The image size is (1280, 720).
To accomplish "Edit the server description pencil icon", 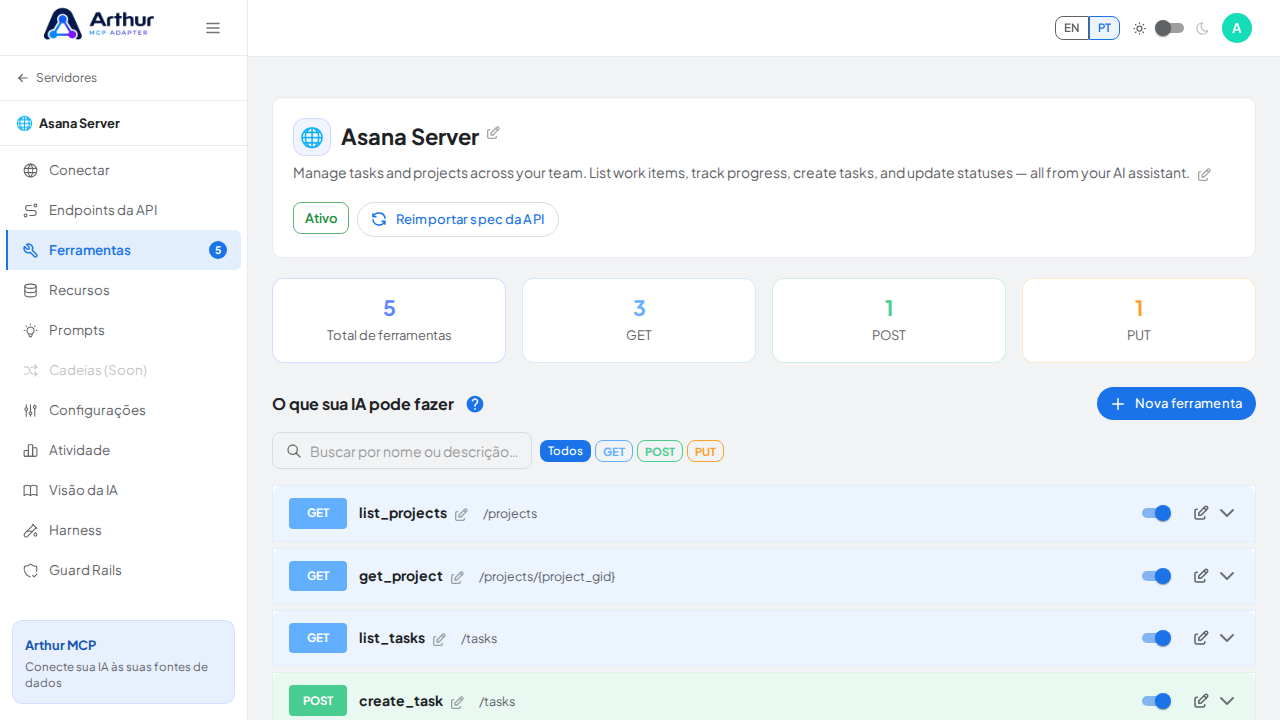I will (1204, 174).
